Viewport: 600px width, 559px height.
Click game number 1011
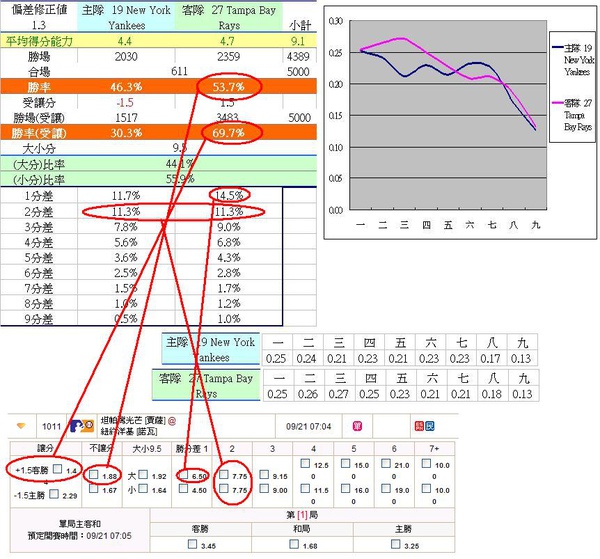point(51,426)
